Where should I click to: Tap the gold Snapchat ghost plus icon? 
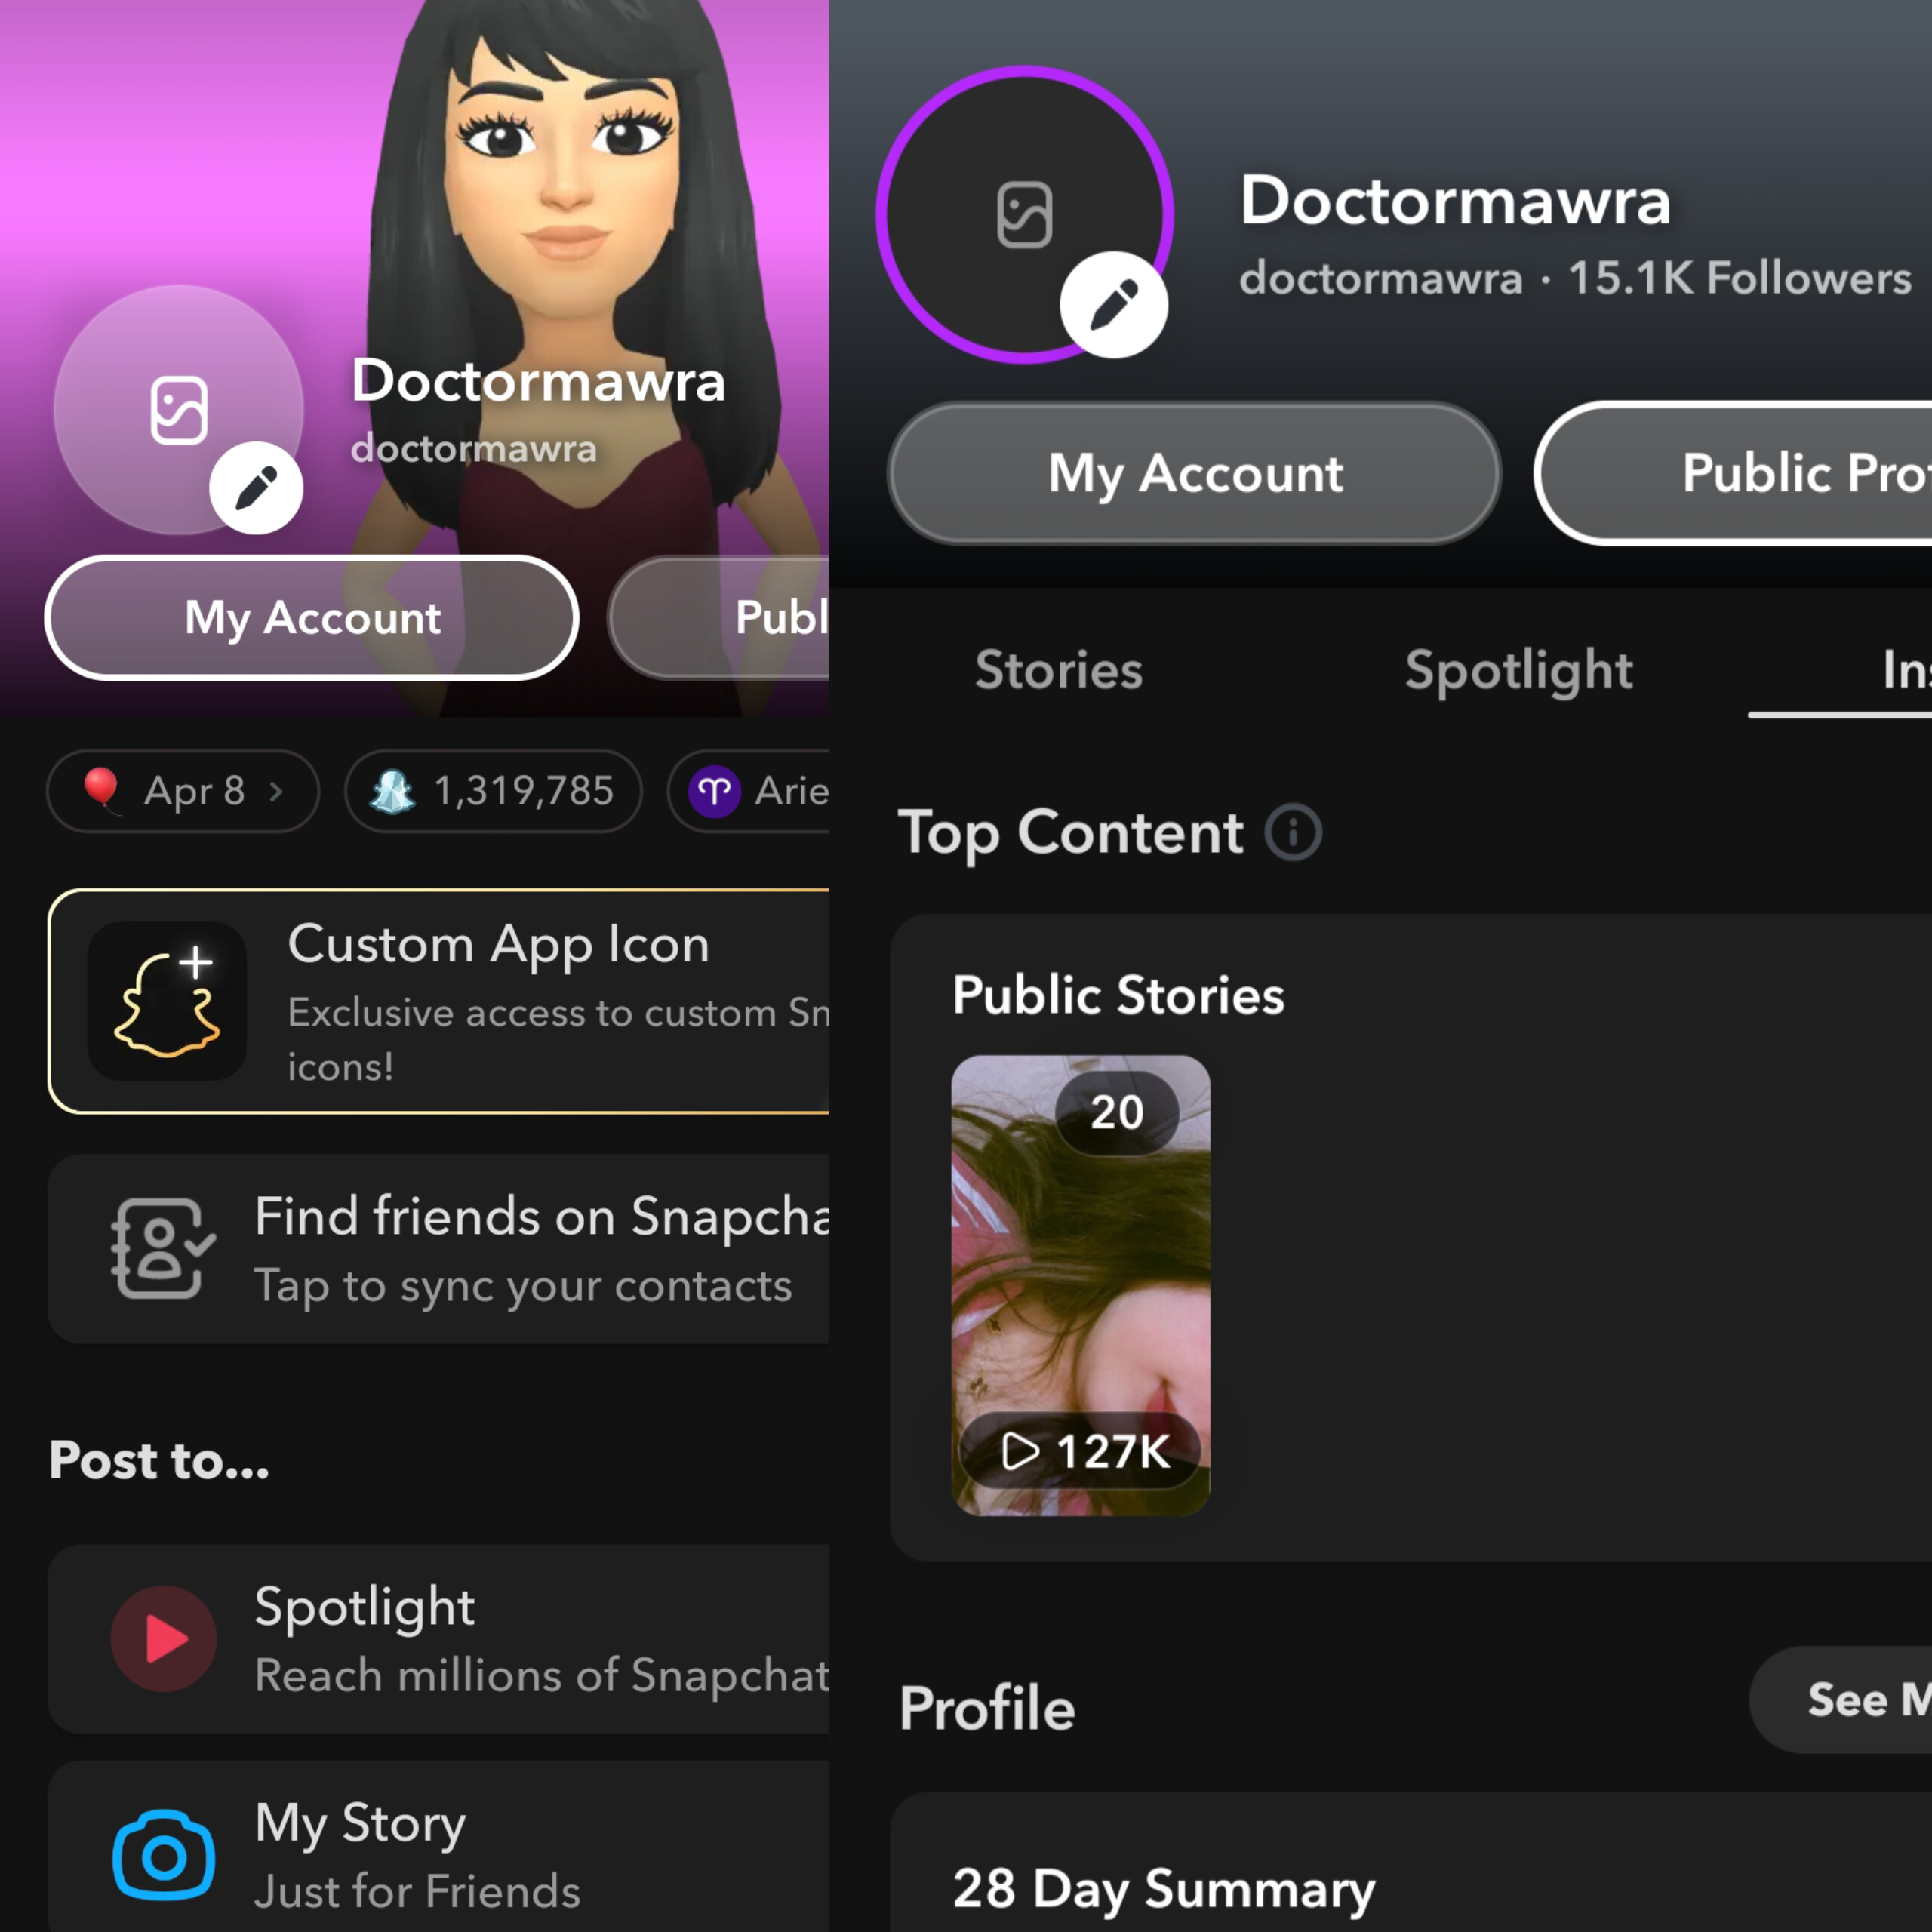(167, 1001)
